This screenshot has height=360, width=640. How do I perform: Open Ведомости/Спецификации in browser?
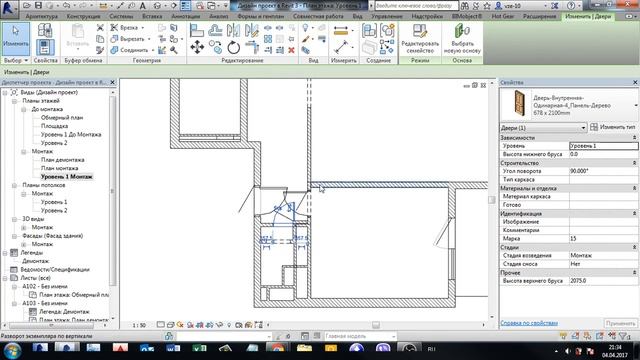[55, 269]
